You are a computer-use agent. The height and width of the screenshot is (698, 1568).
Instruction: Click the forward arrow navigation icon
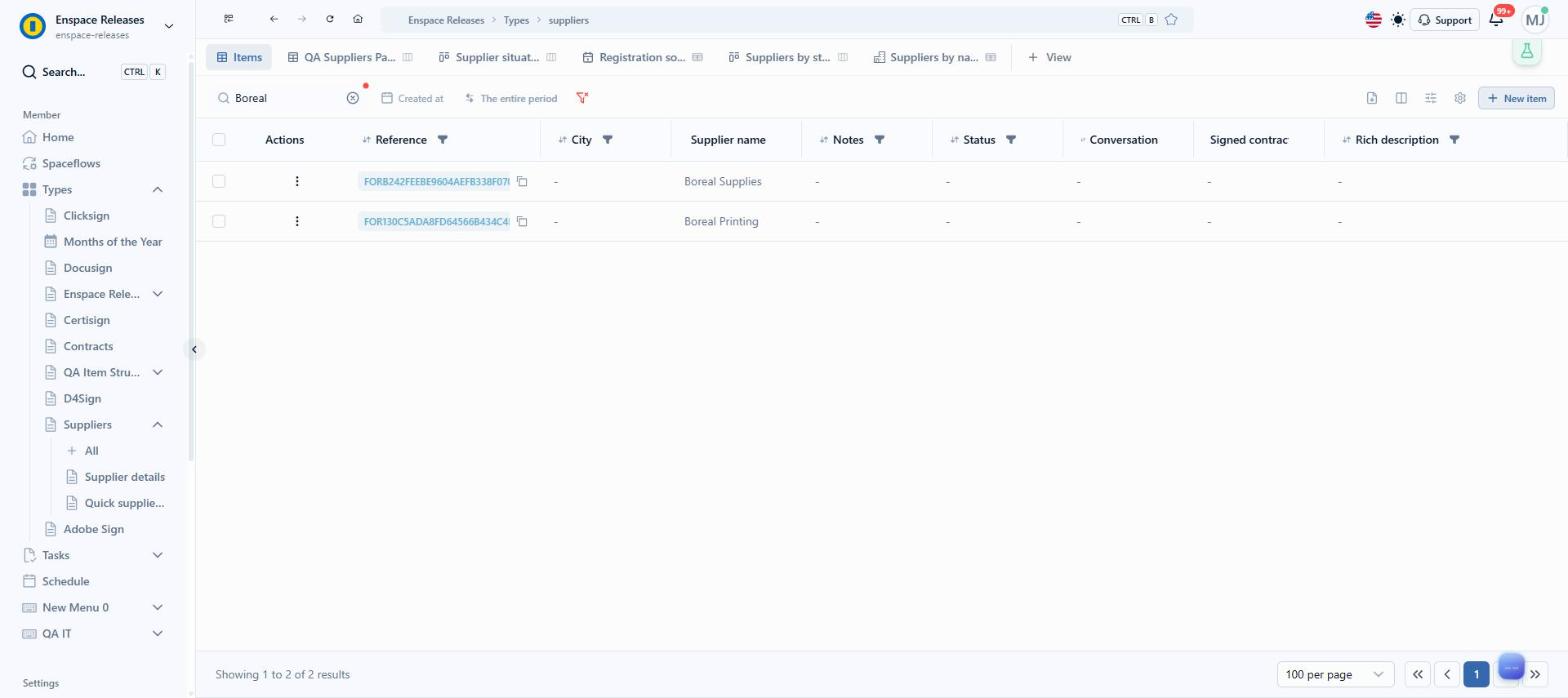click(x=302, y=19)
